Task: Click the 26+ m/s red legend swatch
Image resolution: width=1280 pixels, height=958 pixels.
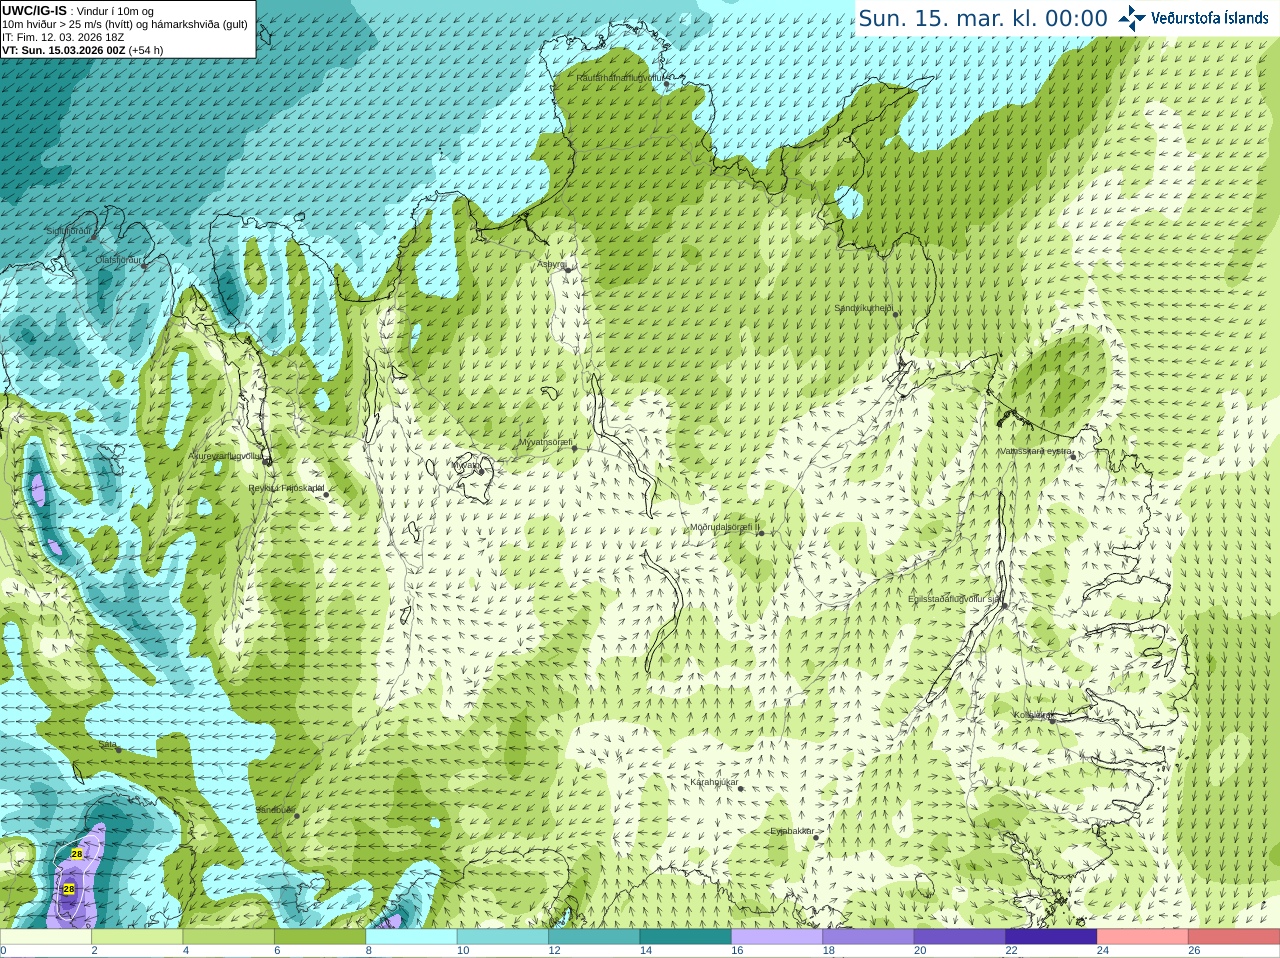Action: tap(1234, 937)
